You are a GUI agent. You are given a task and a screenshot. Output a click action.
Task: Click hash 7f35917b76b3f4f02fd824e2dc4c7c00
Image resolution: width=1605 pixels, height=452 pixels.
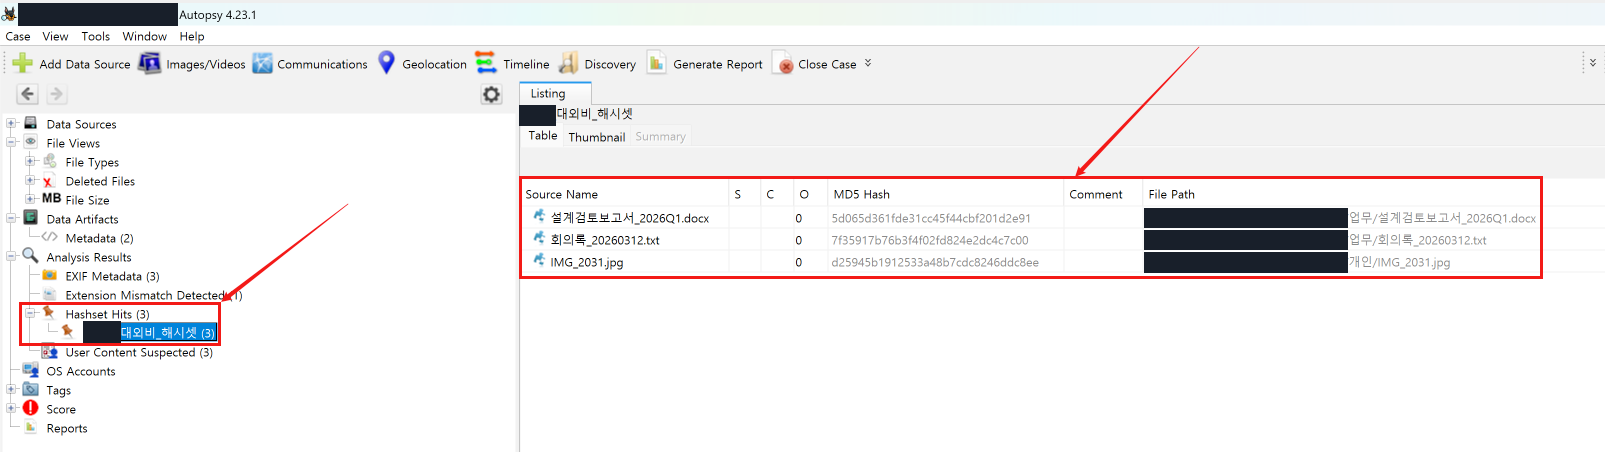click(x=930, y=240)
